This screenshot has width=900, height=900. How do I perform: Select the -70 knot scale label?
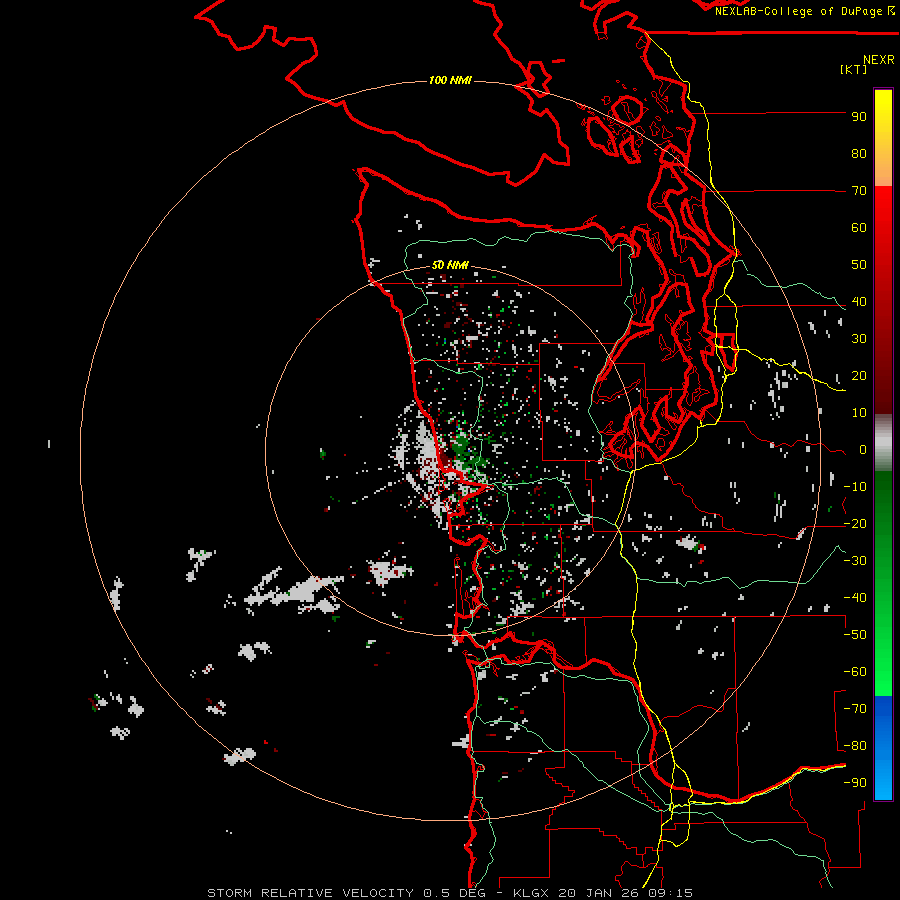855,709
